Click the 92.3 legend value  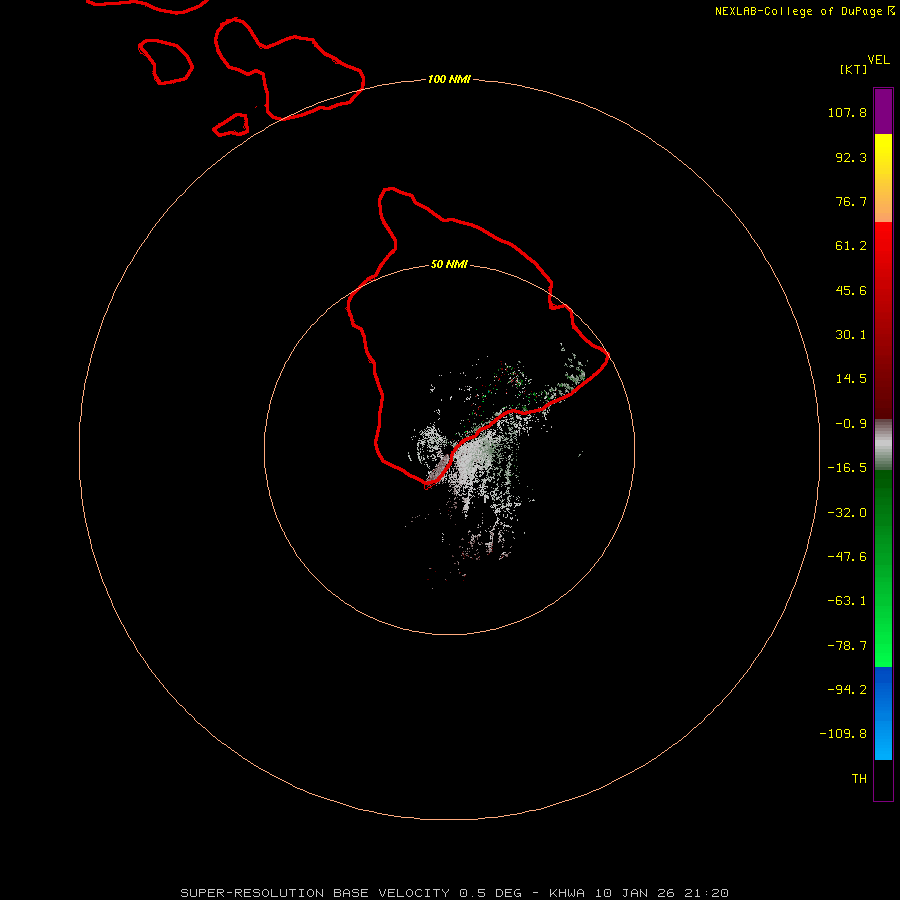pos(851,157)
